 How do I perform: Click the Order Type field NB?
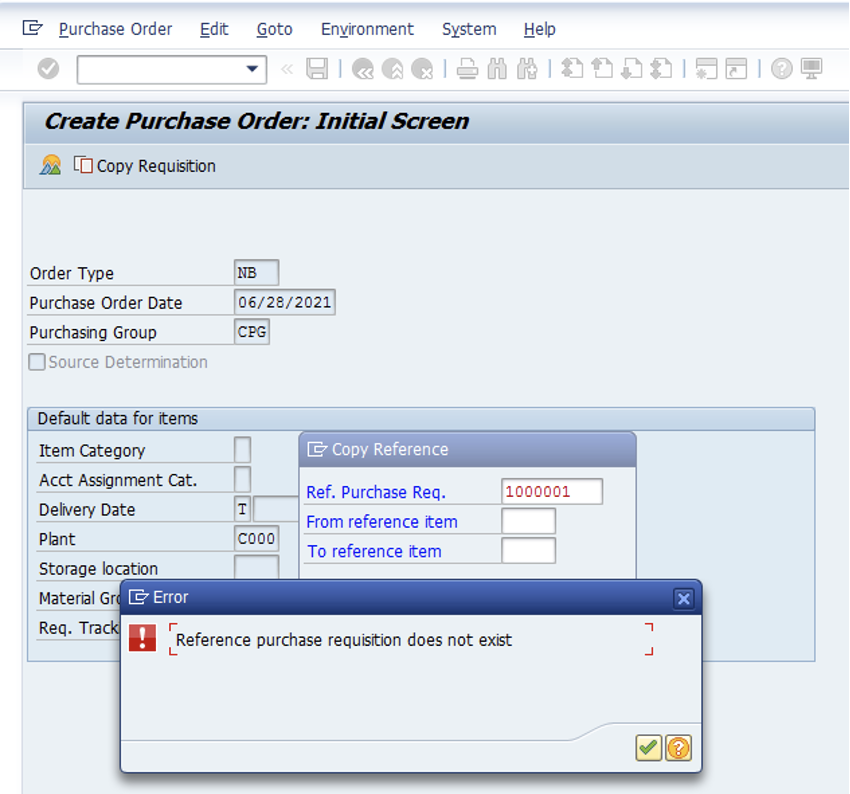click(256, 273)
